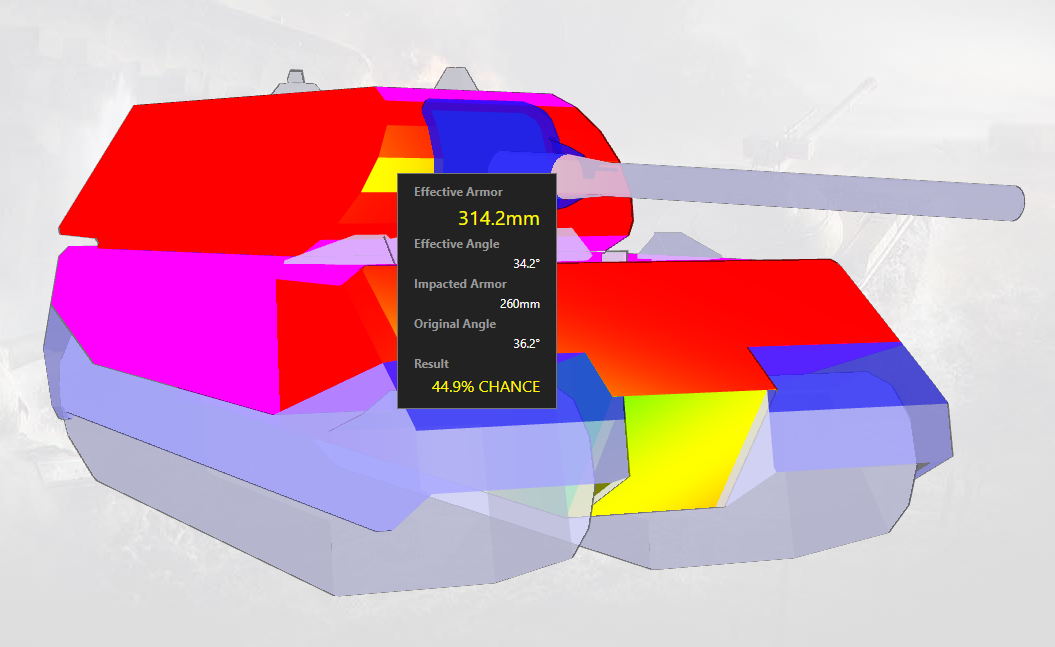
Task: Click the yellow-green lower front hull plate
Action: 680,451
